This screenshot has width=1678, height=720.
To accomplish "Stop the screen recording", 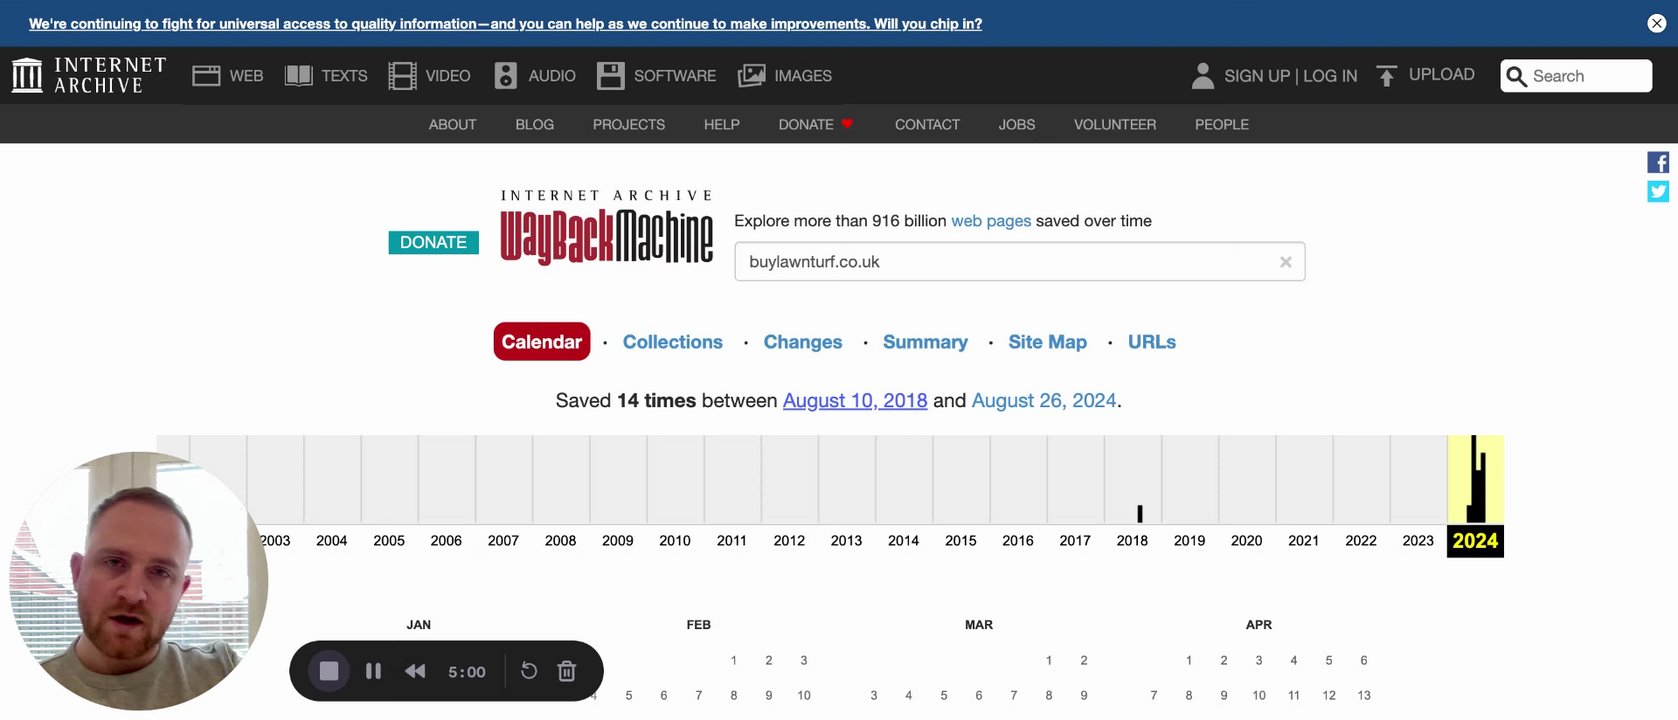I will click(329, 671).
